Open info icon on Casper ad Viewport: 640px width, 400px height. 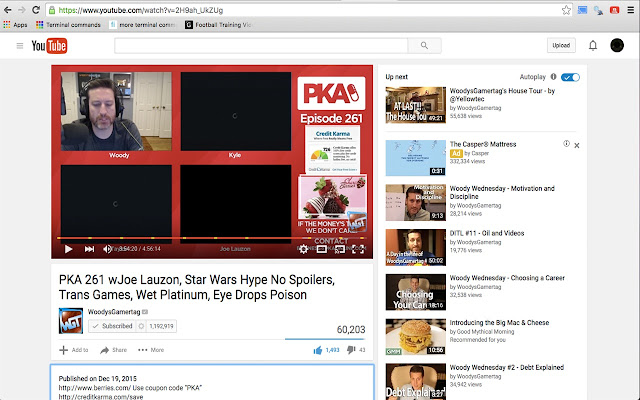(x=566, y=144)
